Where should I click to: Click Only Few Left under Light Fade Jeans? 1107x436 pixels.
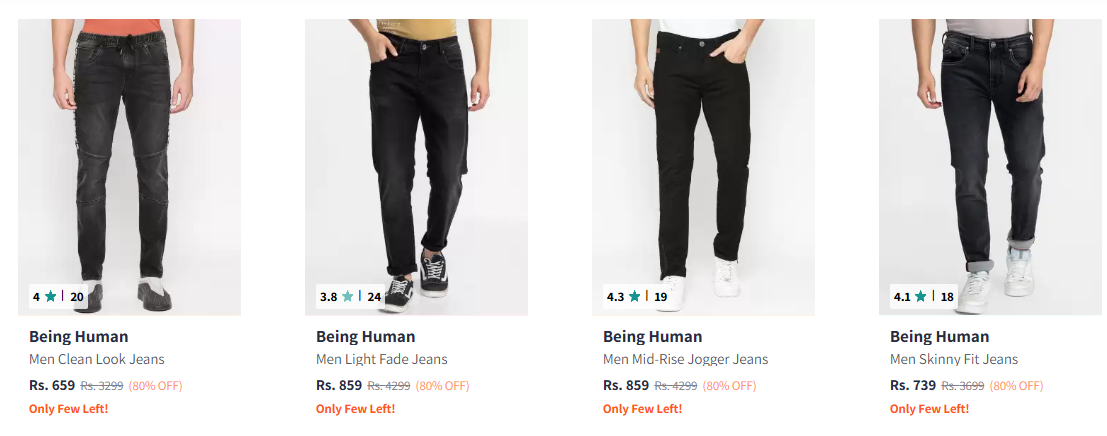pos(355,408)
